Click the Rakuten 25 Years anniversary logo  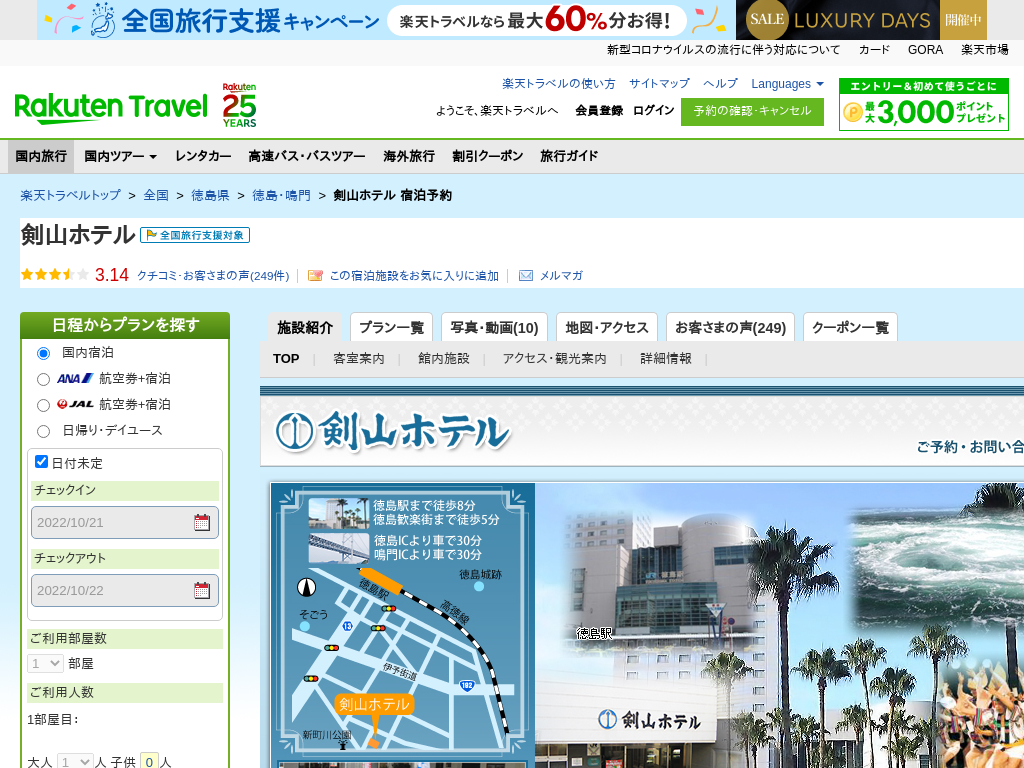point(239,105)
